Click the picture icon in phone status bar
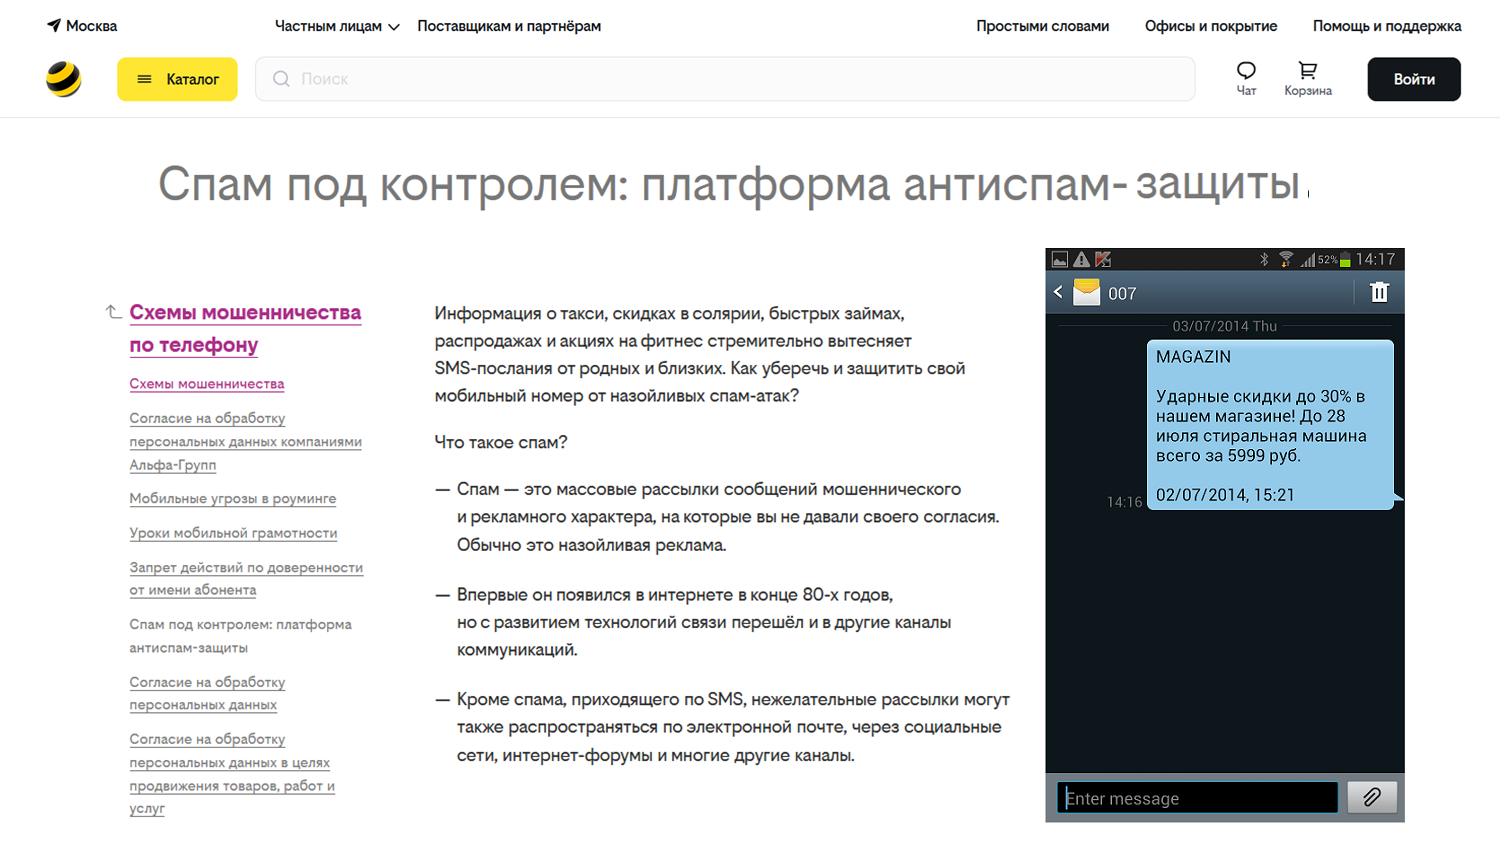 click(x=1059, y=259)
